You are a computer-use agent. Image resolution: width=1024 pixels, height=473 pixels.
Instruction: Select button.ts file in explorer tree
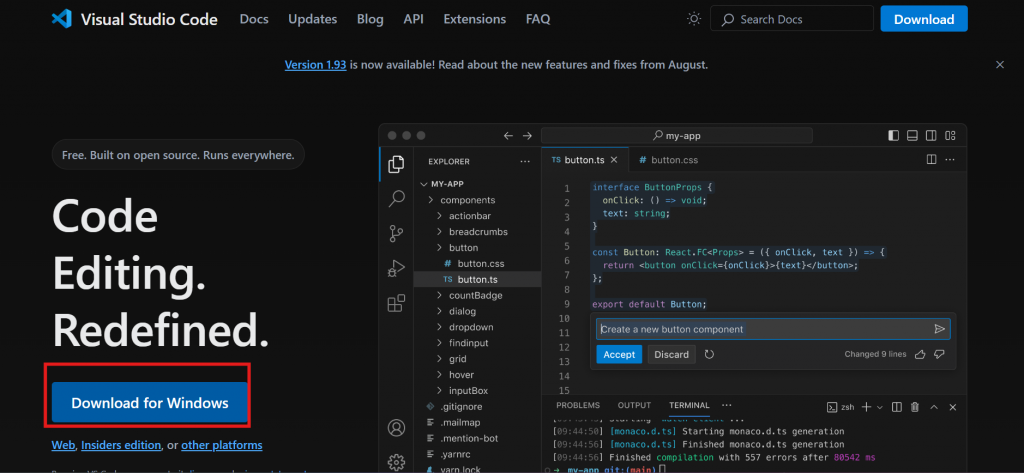coord(477,280)
